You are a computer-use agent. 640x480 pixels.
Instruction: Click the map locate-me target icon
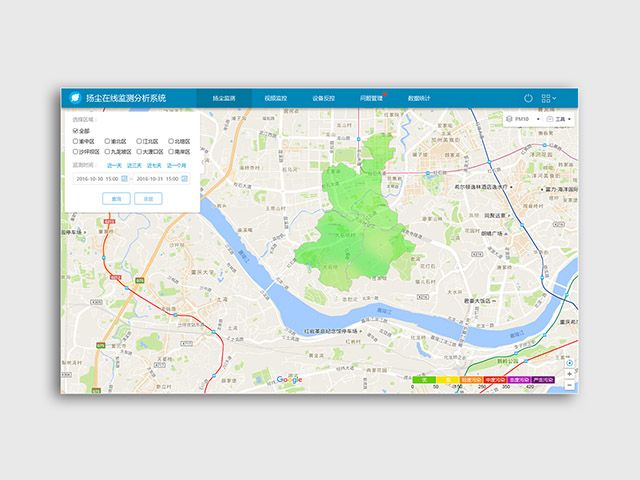tap(570, 361)
